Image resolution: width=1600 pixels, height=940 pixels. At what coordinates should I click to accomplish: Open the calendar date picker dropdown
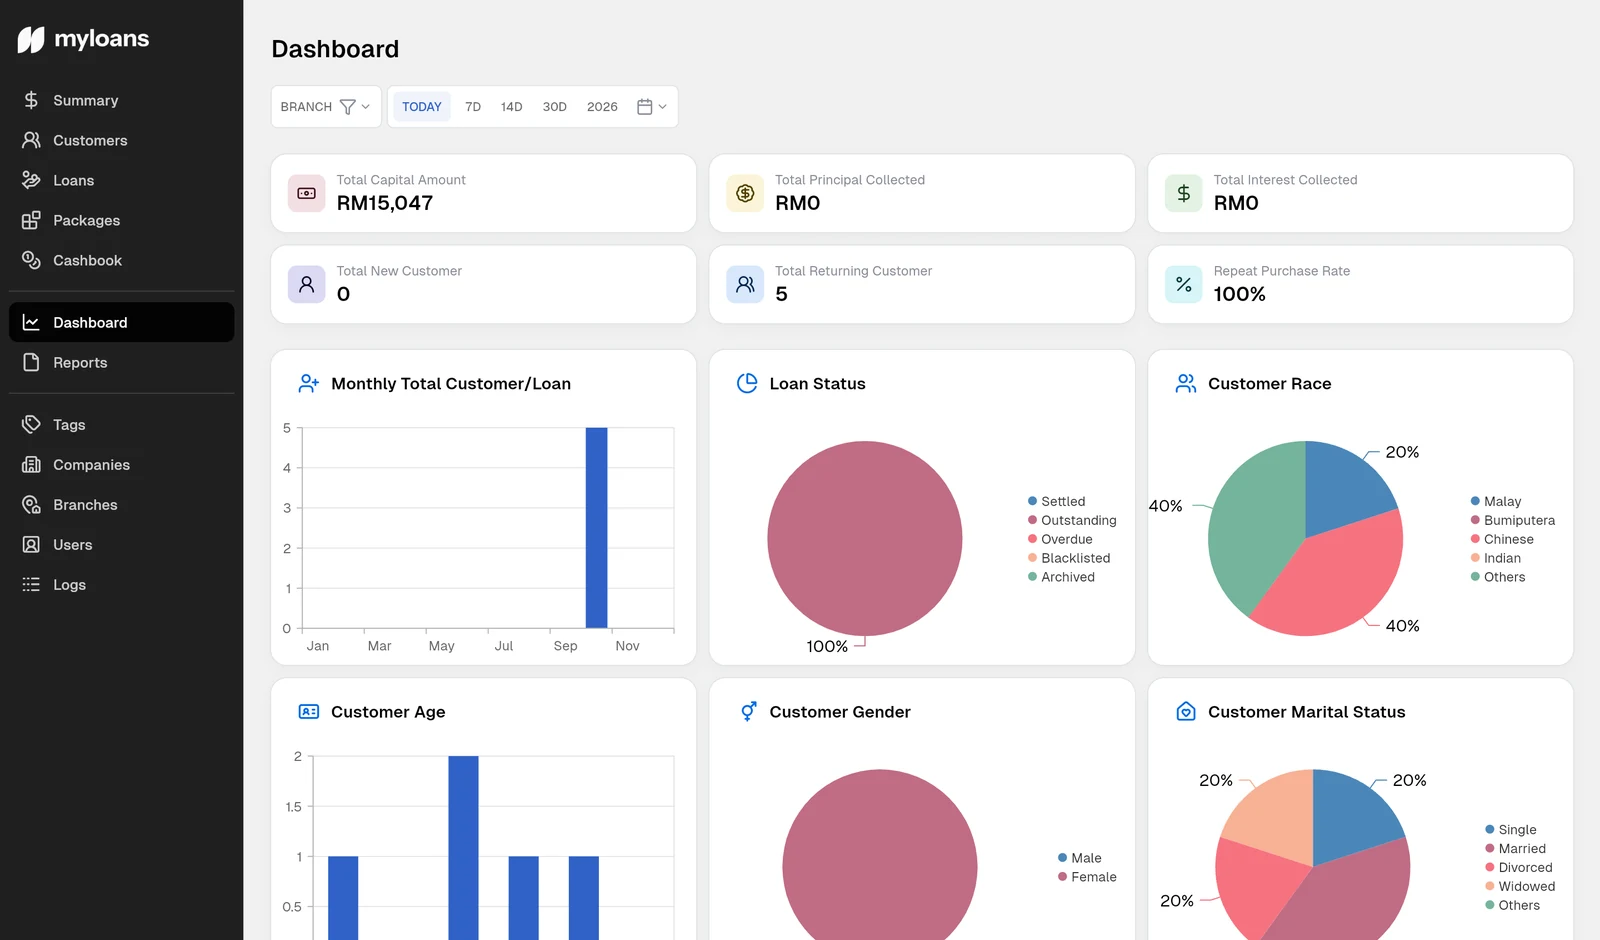[652, 107]
